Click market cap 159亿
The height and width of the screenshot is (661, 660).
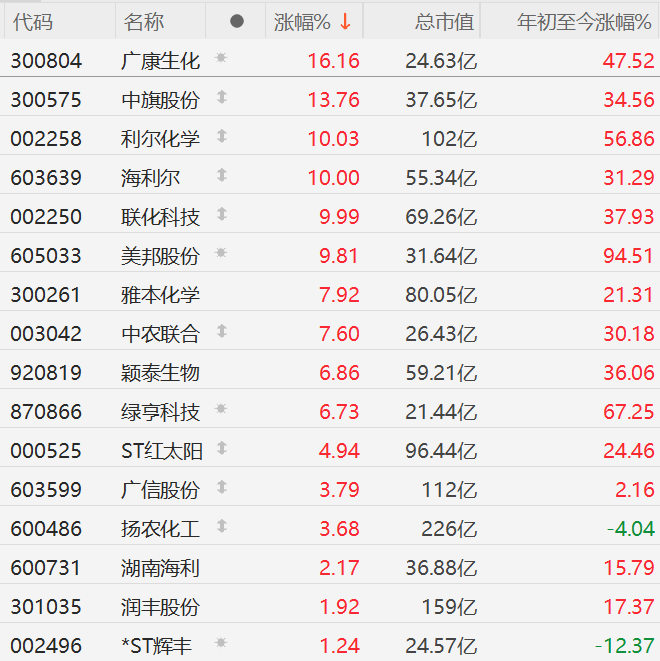coord(449,607)
